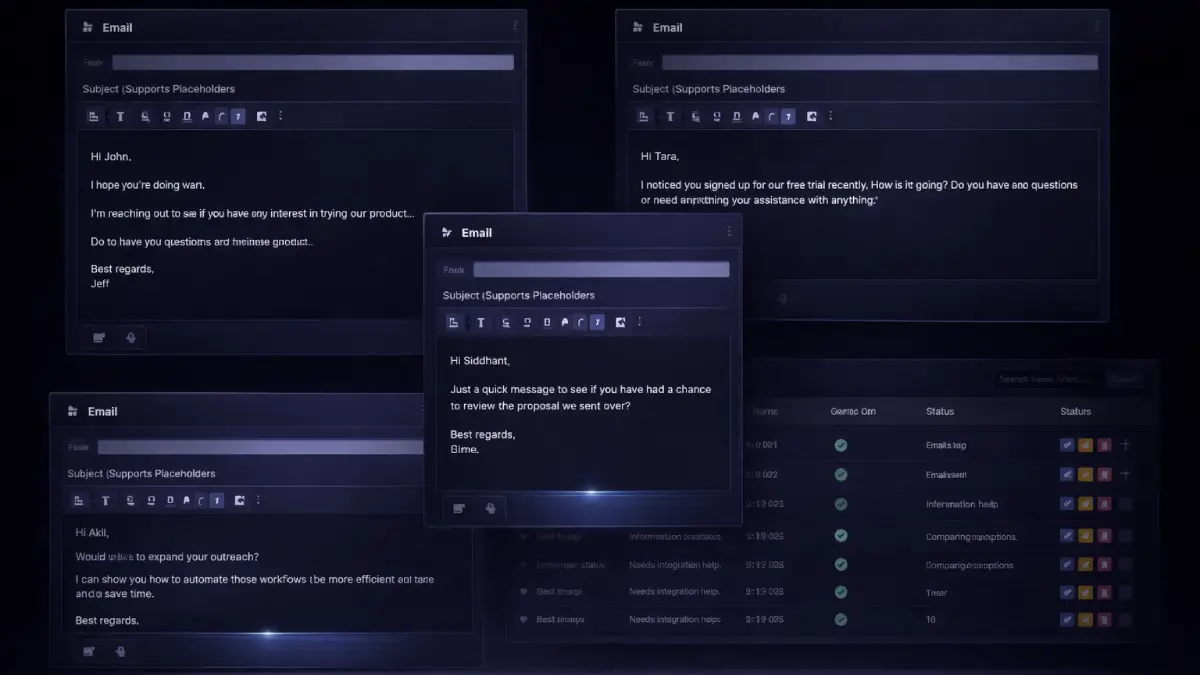Image resolution: width=1200 pixels, height=675 pixels.
Task: Open toolbar overflow dots in Hi John email
Action: [281, 116]
